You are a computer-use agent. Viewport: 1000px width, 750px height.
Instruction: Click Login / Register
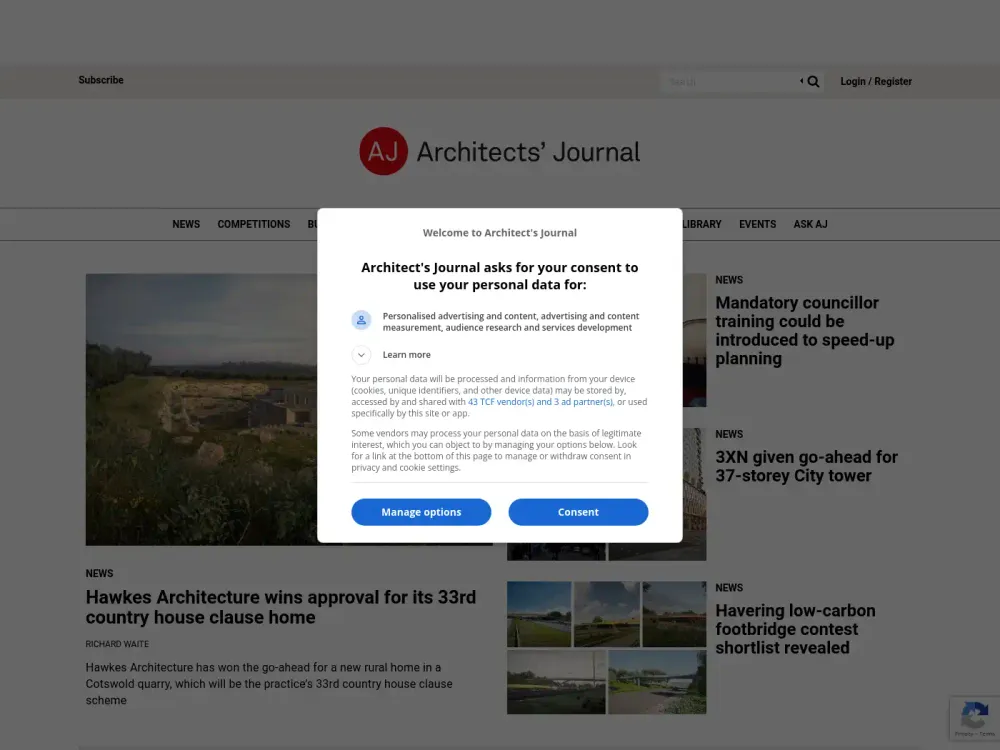tap(875, 81)
